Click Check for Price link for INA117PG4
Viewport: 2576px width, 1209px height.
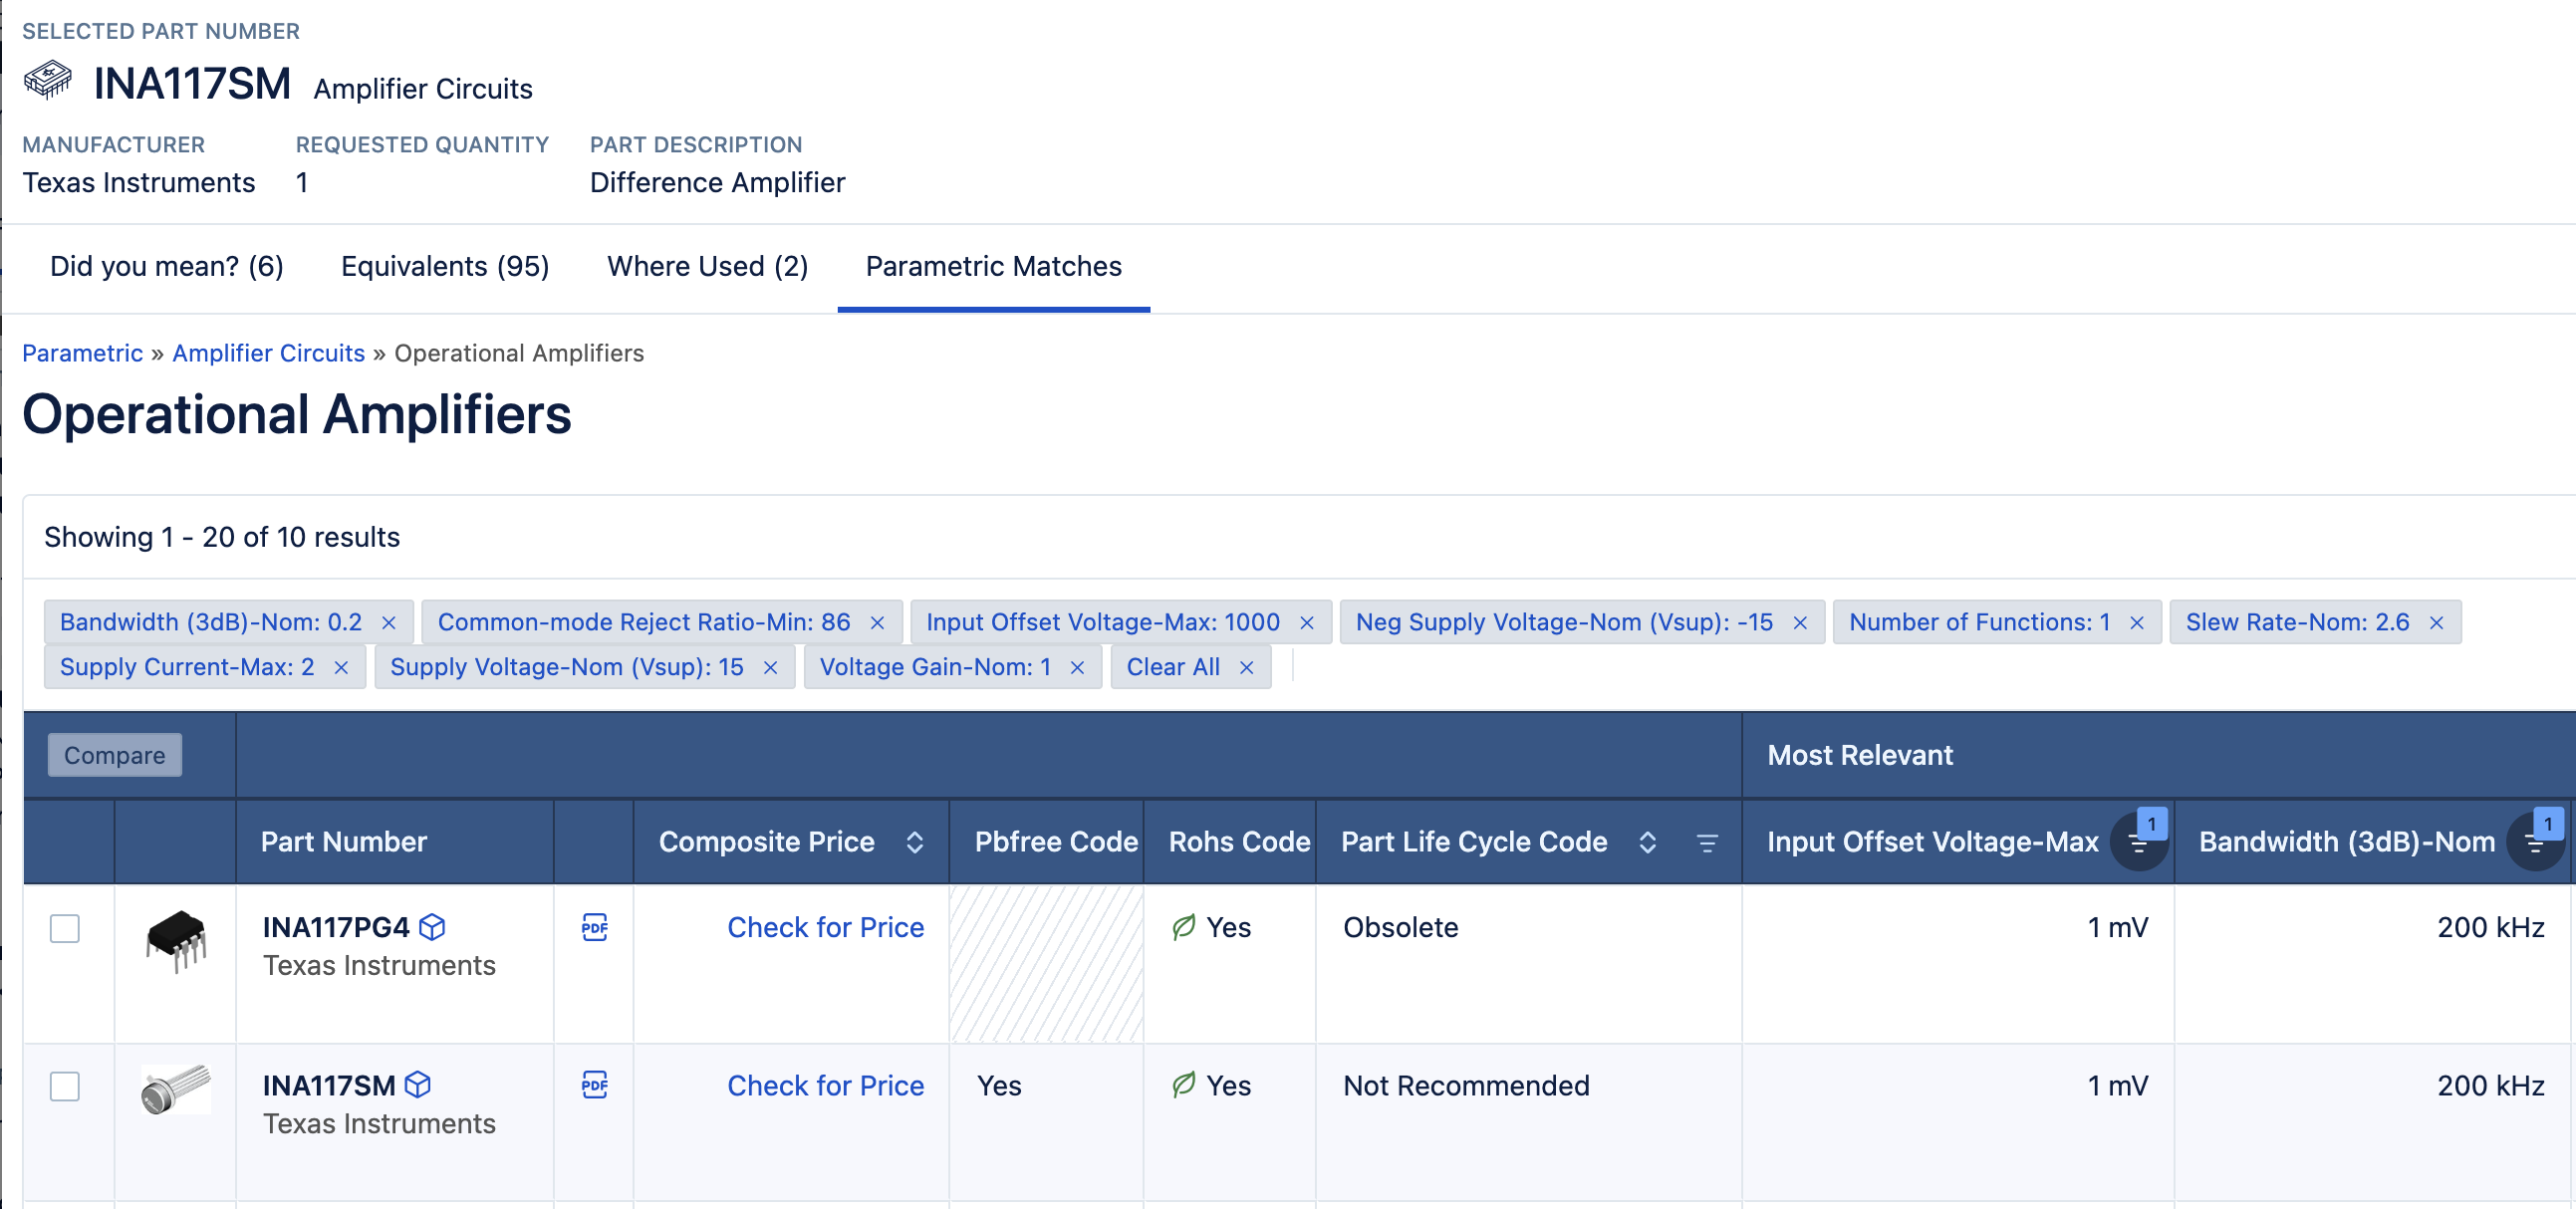coord(825,927)
